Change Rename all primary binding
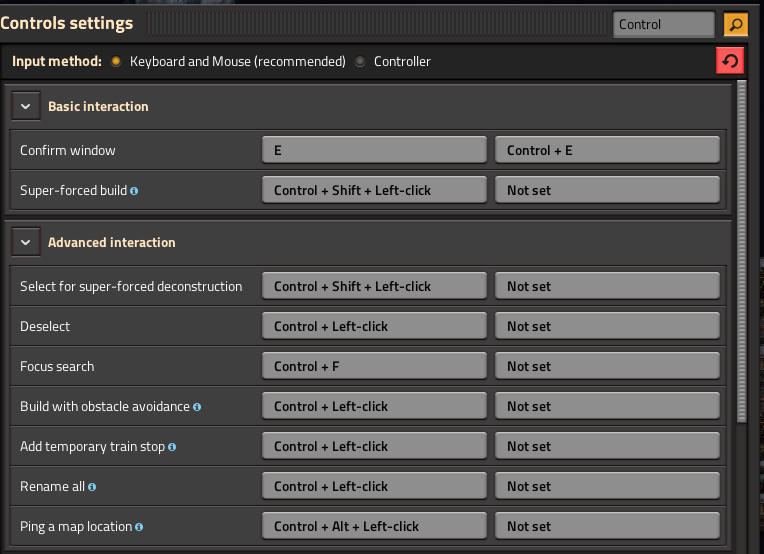764x554 pixels. (374, 486)
